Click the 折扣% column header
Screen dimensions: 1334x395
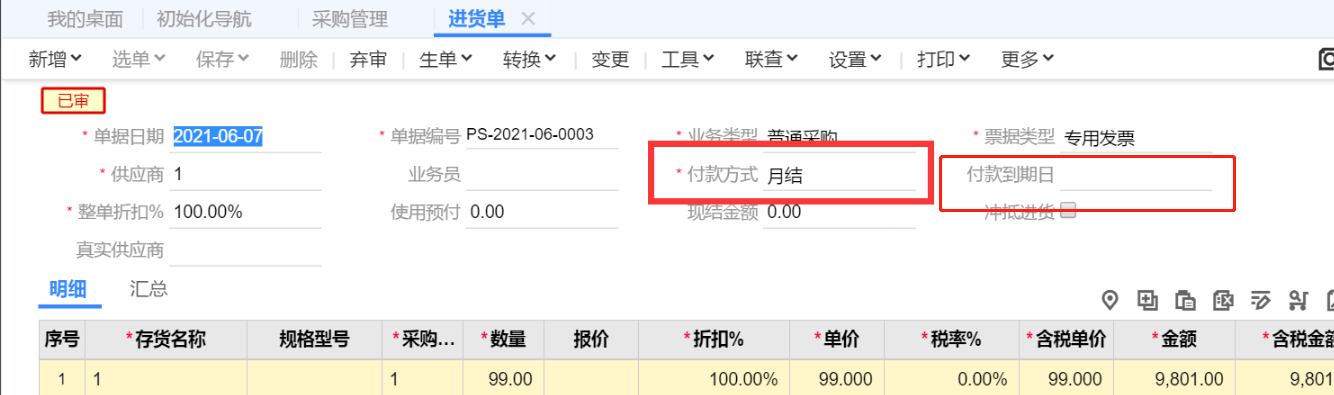click(x=713, y=340)
